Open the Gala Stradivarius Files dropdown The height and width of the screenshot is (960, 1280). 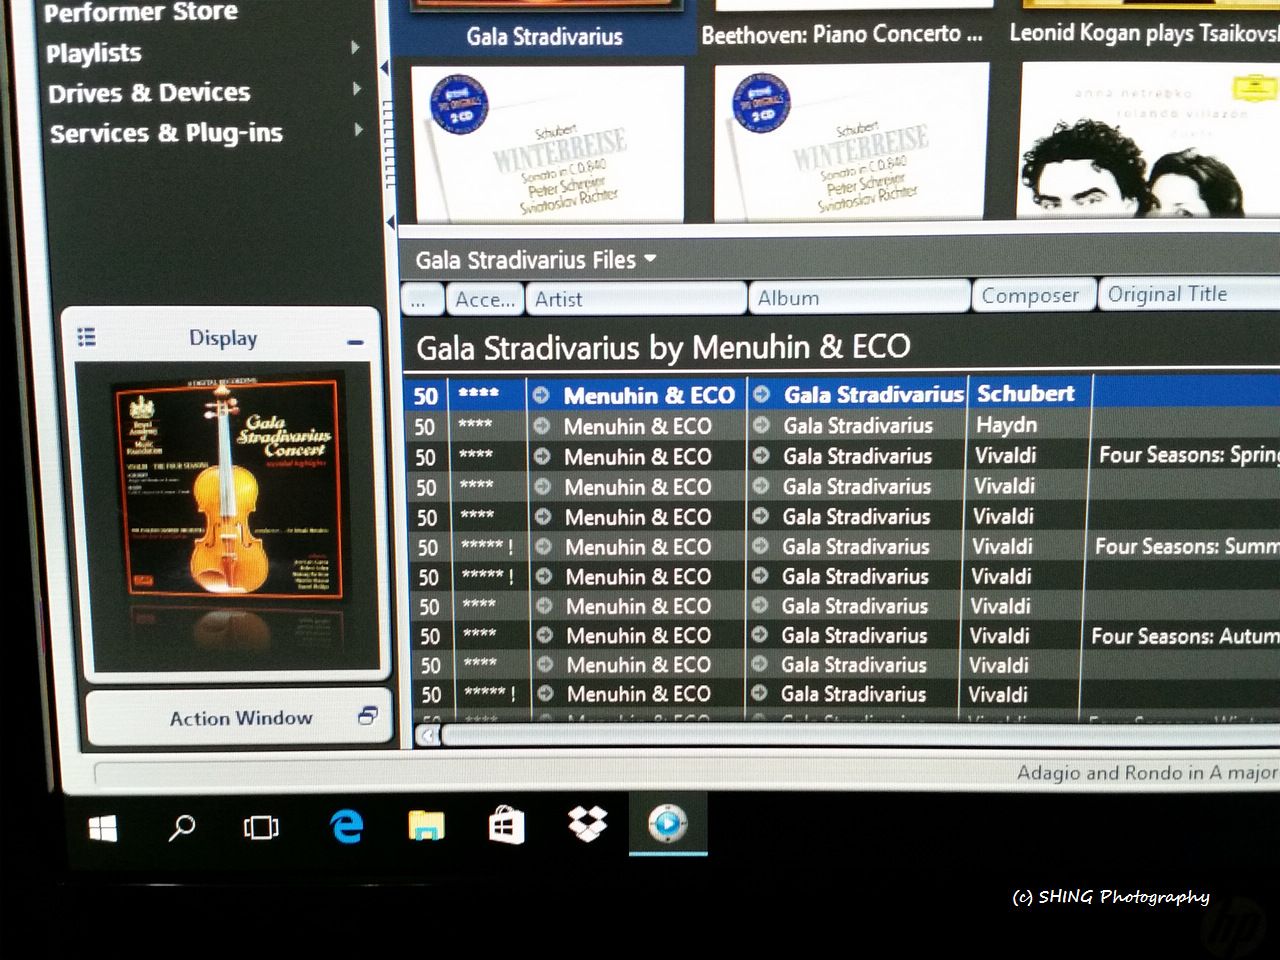point(650,259)
